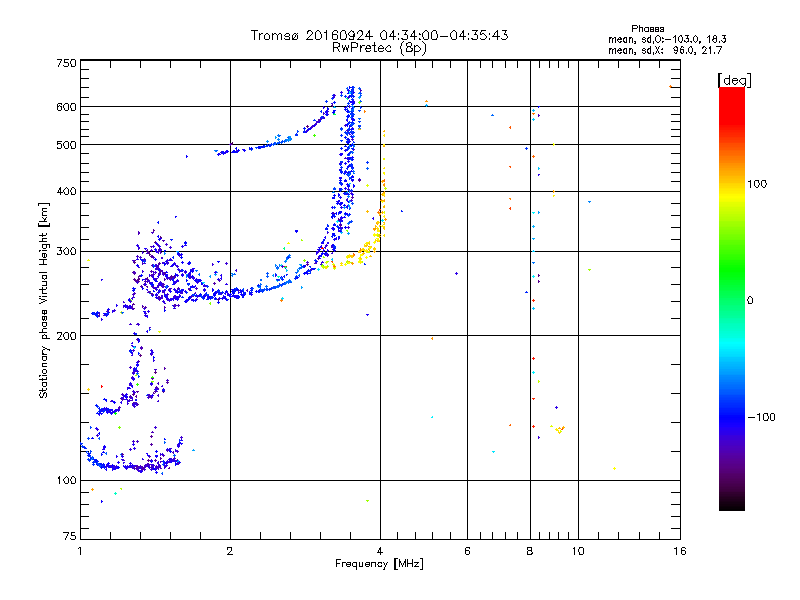
Task: Click the 'mean, sd,O:-103.0, 18.3' text
Action: [x=667, y=39]
